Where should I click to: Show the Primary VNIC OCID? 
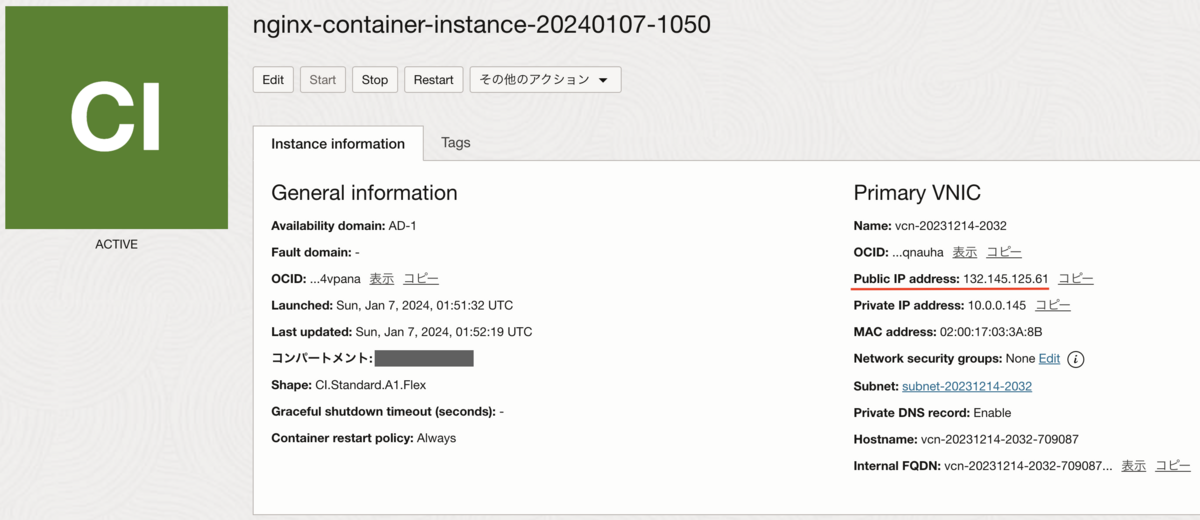[964, 252]
